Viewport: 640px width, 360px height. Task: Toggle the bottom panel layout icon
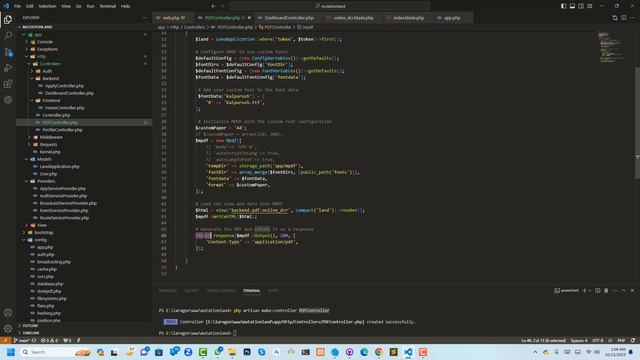572,6
